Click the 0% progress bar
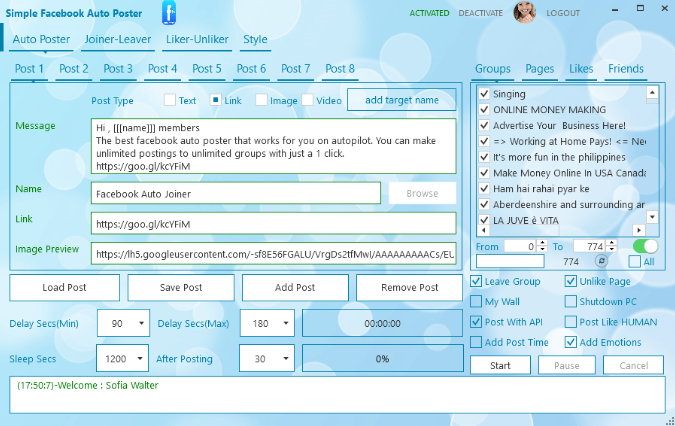Viewport: 675px width, 426px height. point(382,358)
